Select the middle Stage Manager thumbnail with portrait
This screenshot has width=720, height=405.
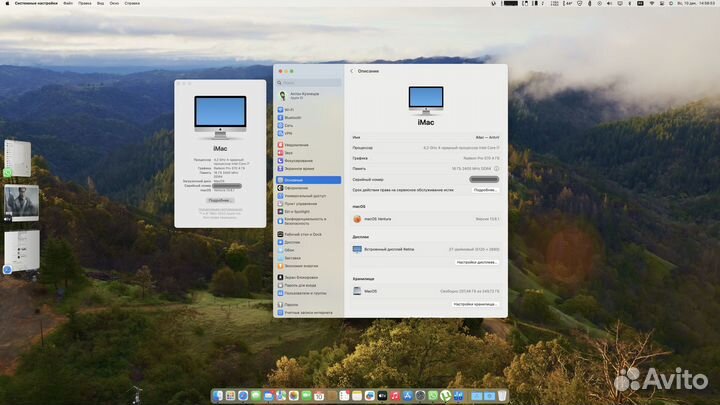[x=21, y=202]
